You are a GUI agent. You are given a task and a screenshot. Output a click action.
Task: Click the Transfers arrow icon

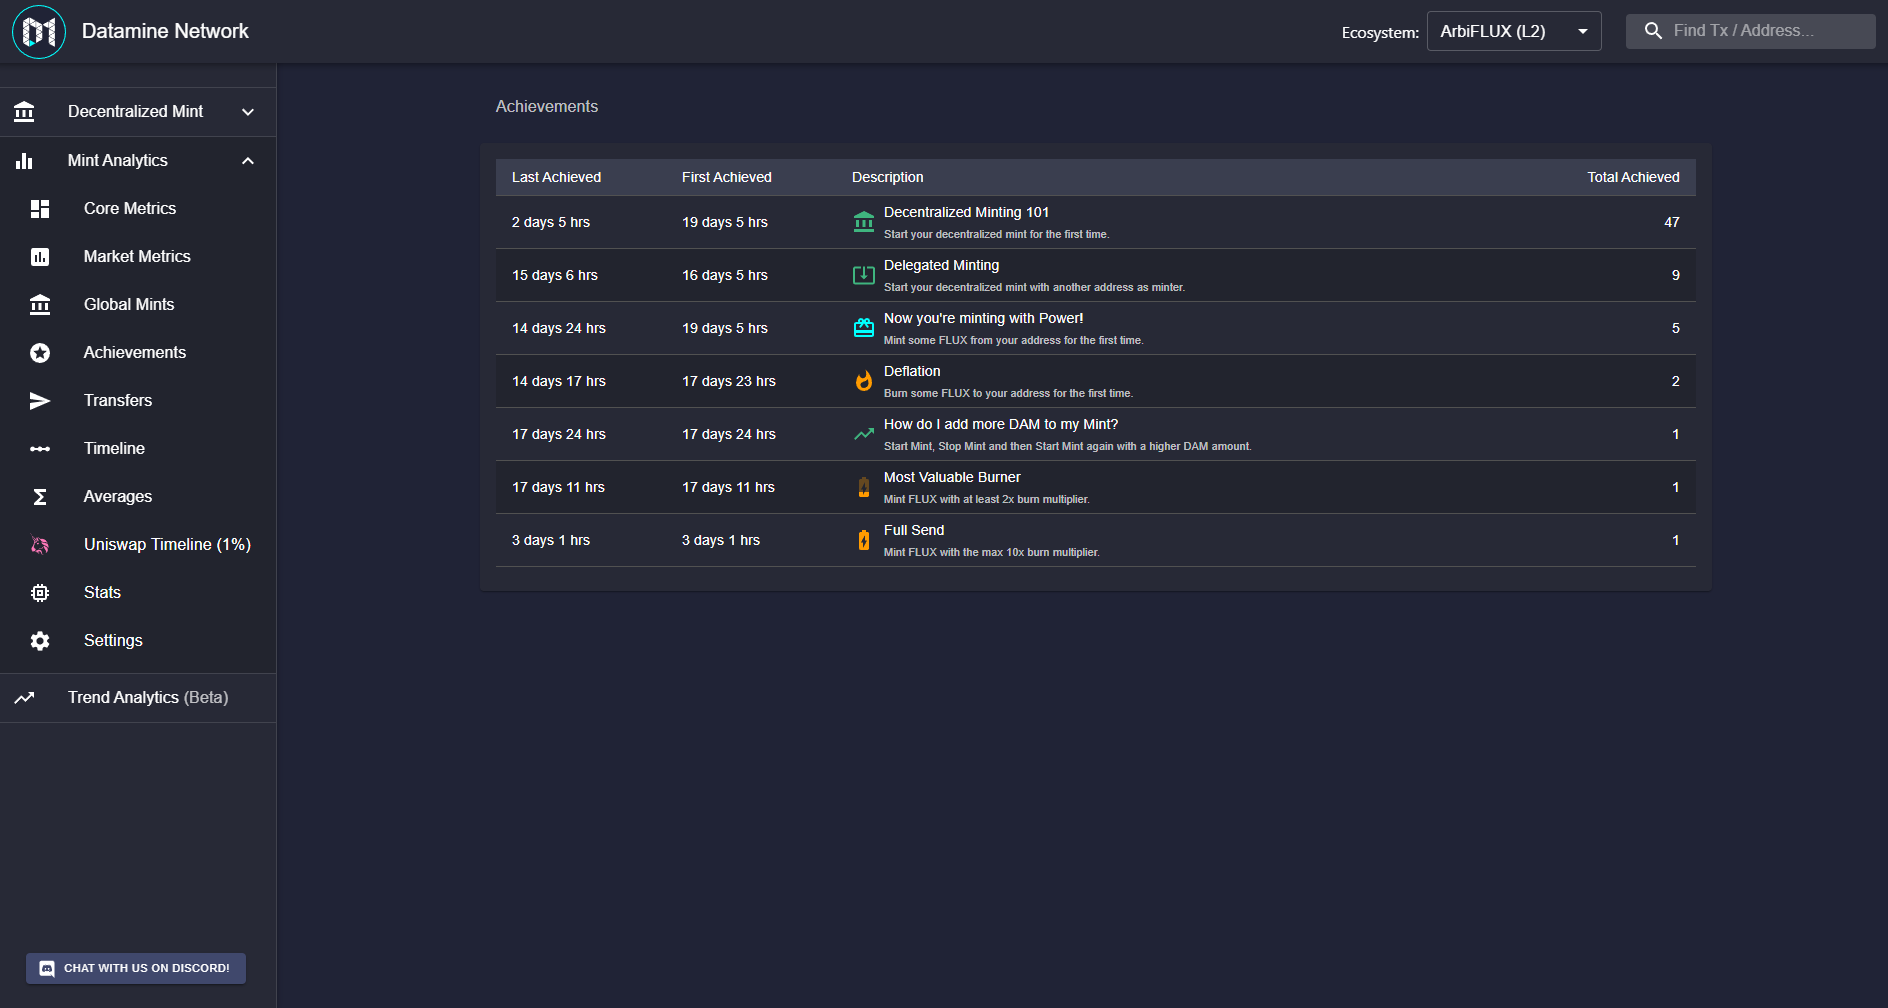[40, 401]
